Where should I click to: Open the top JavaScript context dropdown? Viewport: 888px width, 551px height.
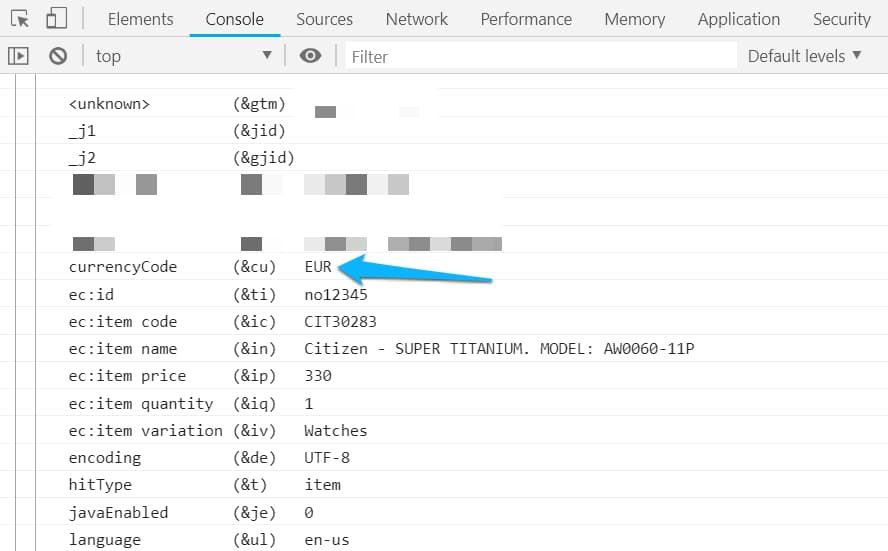click(183, 55)
